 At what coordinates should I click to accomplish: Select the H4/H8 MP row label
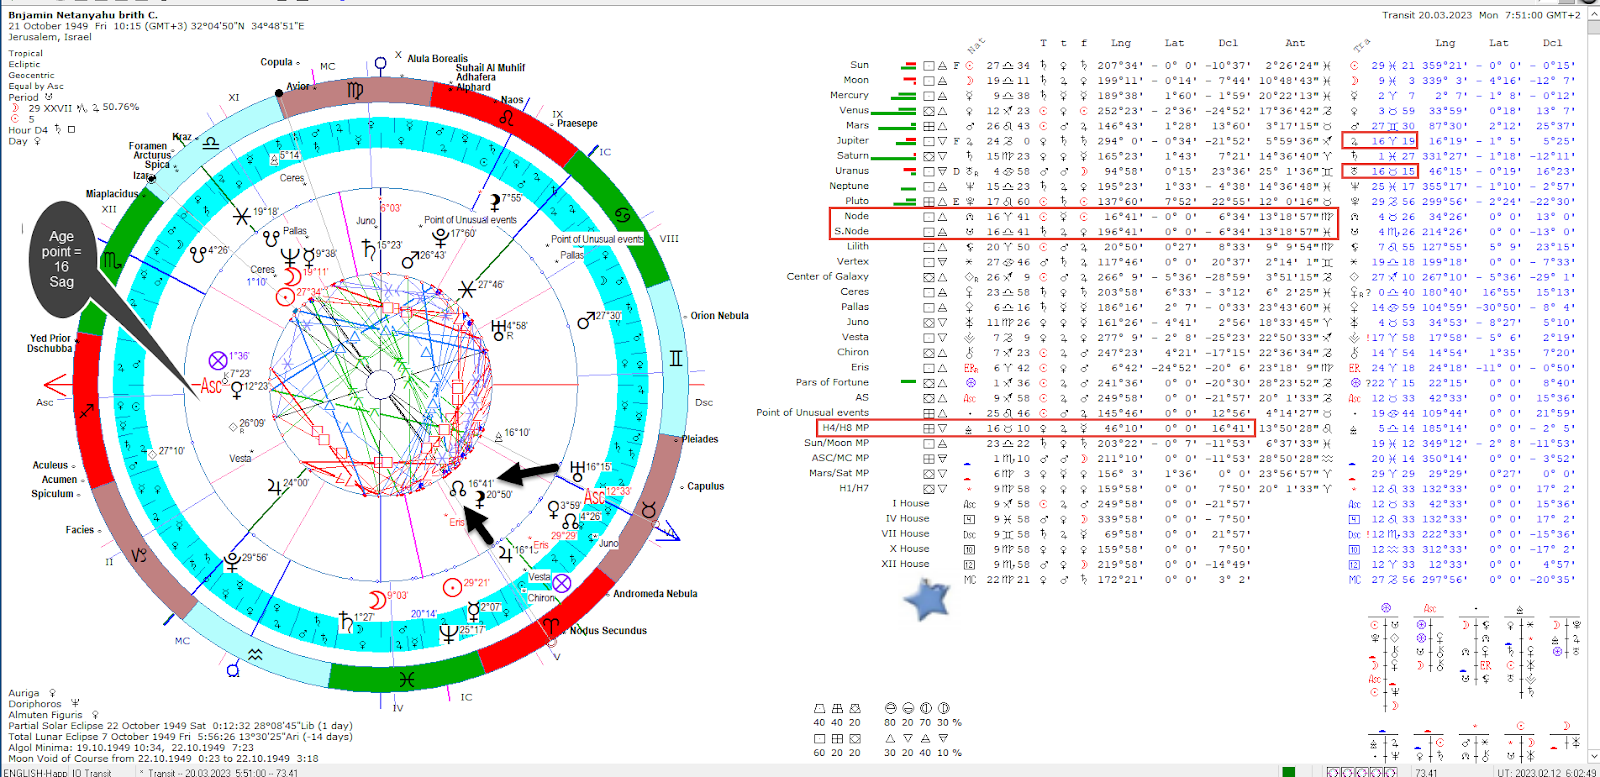pos(846,428)
